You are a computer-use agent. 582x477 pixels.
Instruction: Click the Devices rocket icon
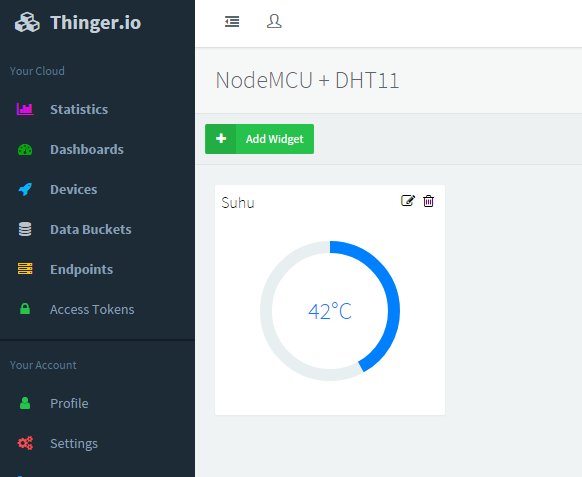[x=25, y=189]
